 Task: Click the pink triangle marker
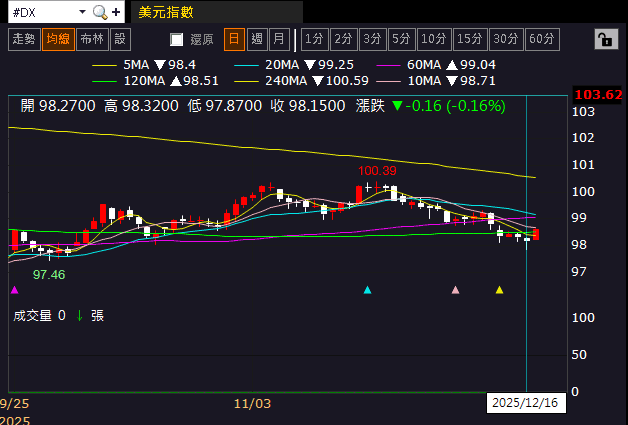[x=455, y=290]
